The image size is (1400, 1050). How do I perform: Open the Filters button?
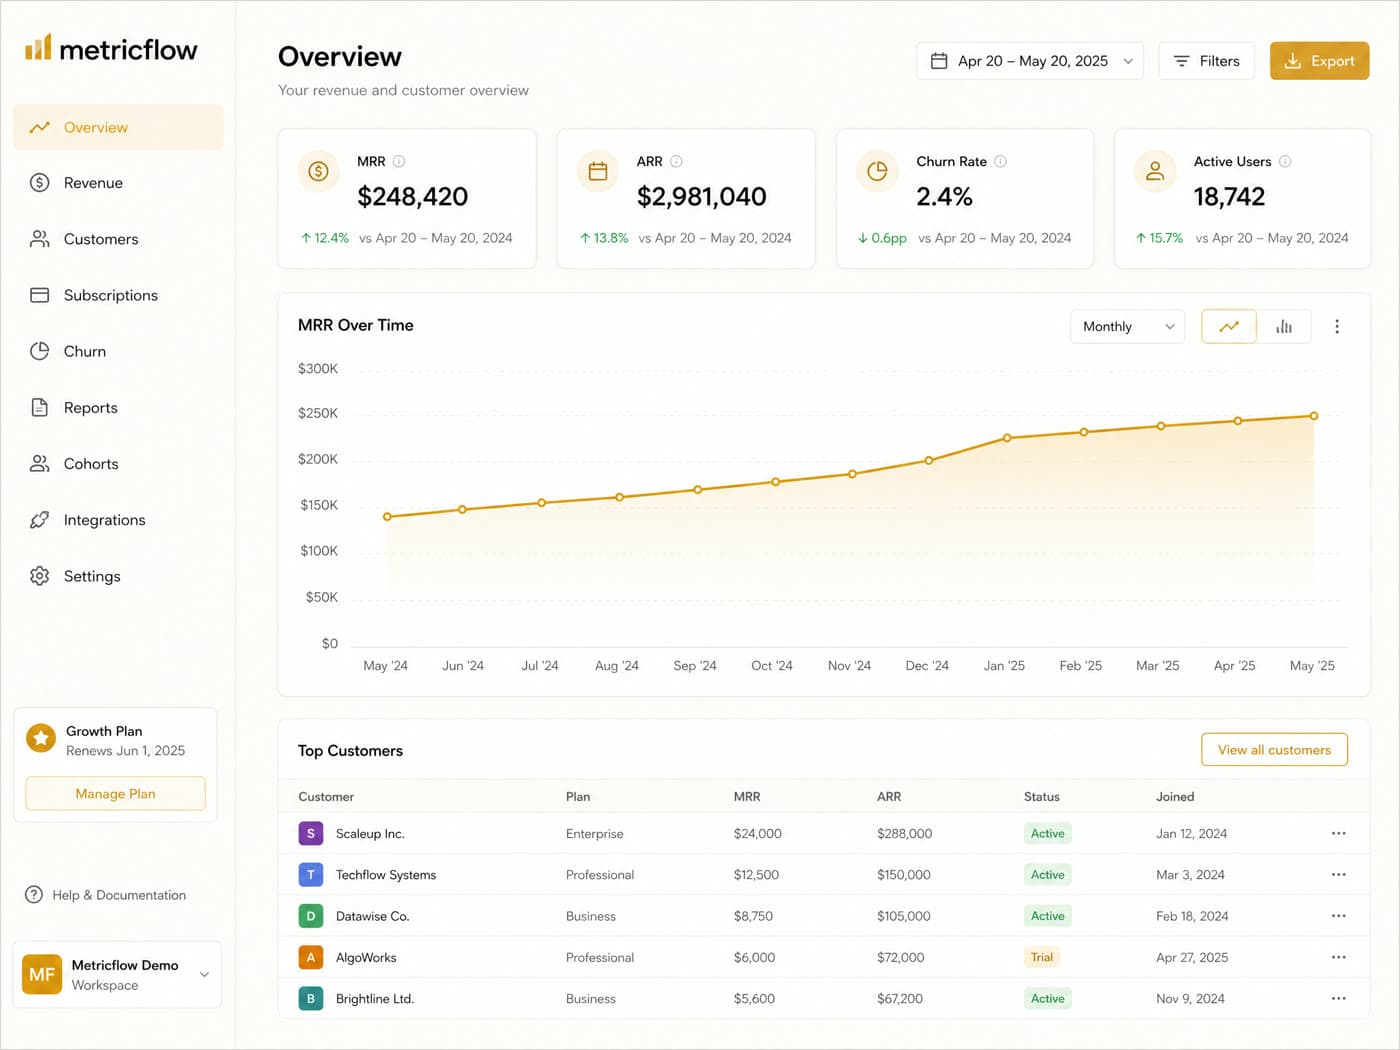point(1206,61)
